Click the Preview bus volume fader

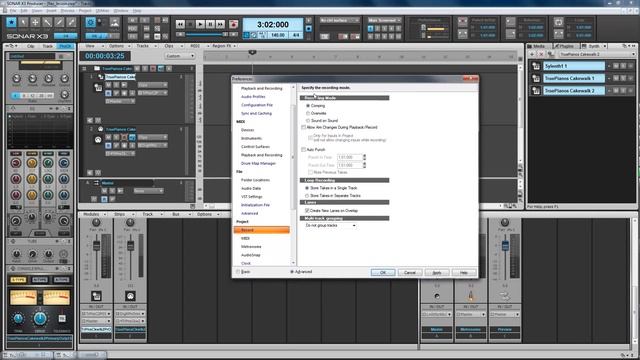coord(505,246)
